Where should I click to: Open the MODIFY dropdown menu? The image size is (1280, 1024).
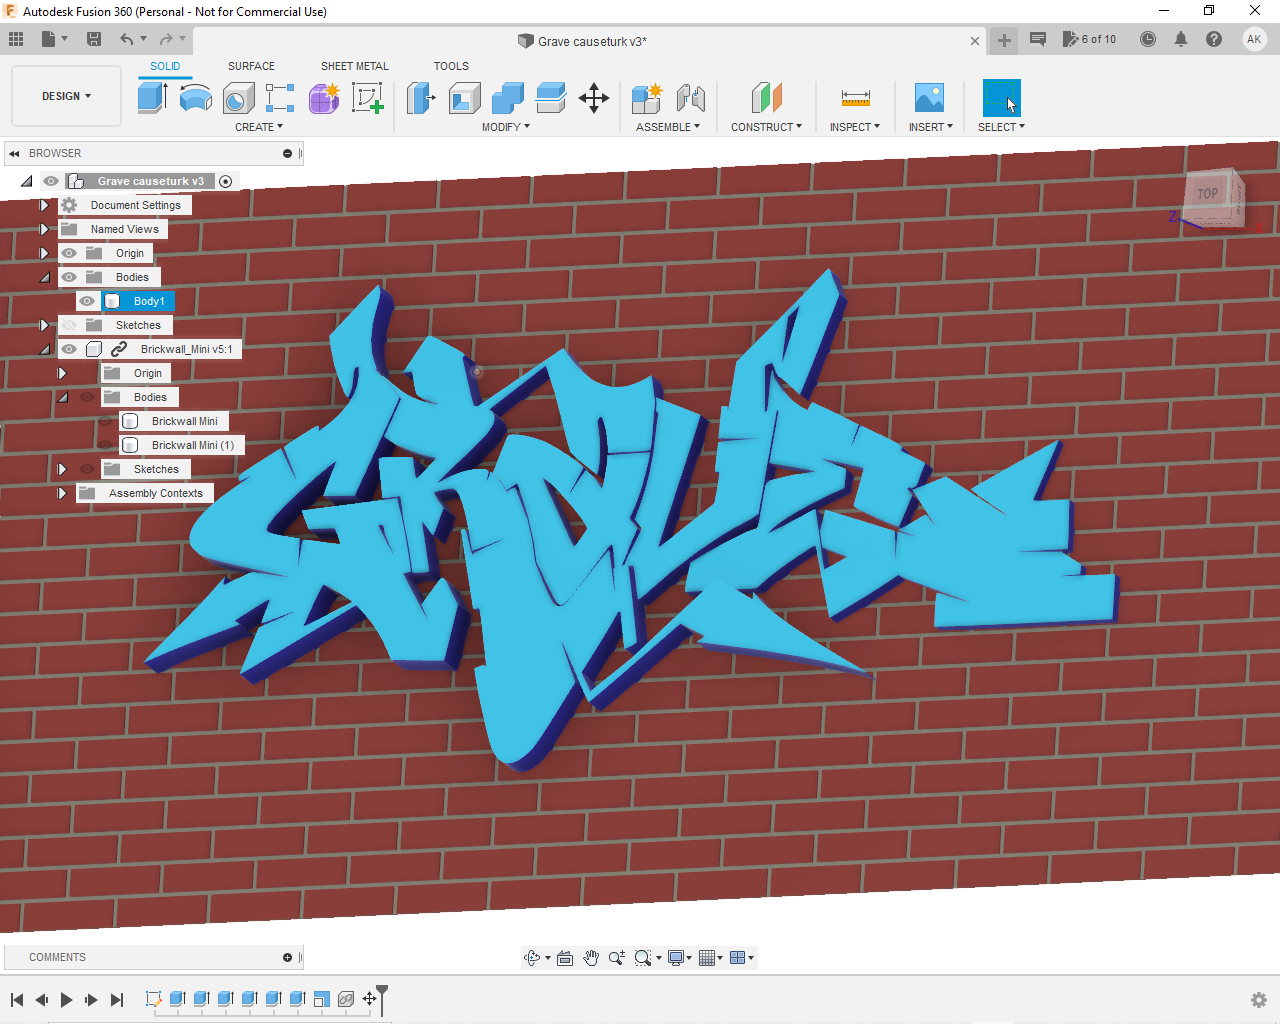[506, 127]
